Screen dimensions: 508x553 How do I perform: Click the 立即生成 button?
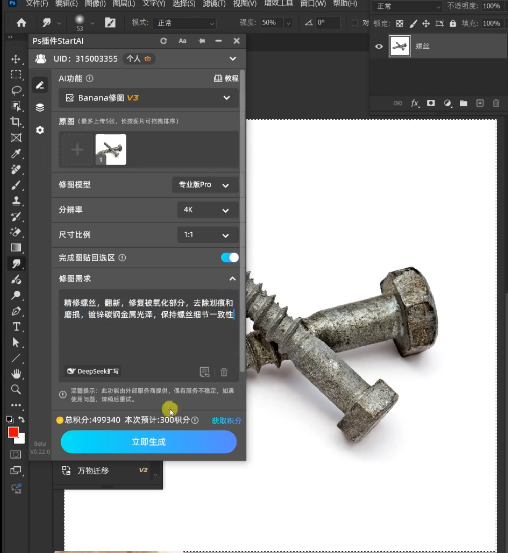pyautogui.click(x=149, y=442)
